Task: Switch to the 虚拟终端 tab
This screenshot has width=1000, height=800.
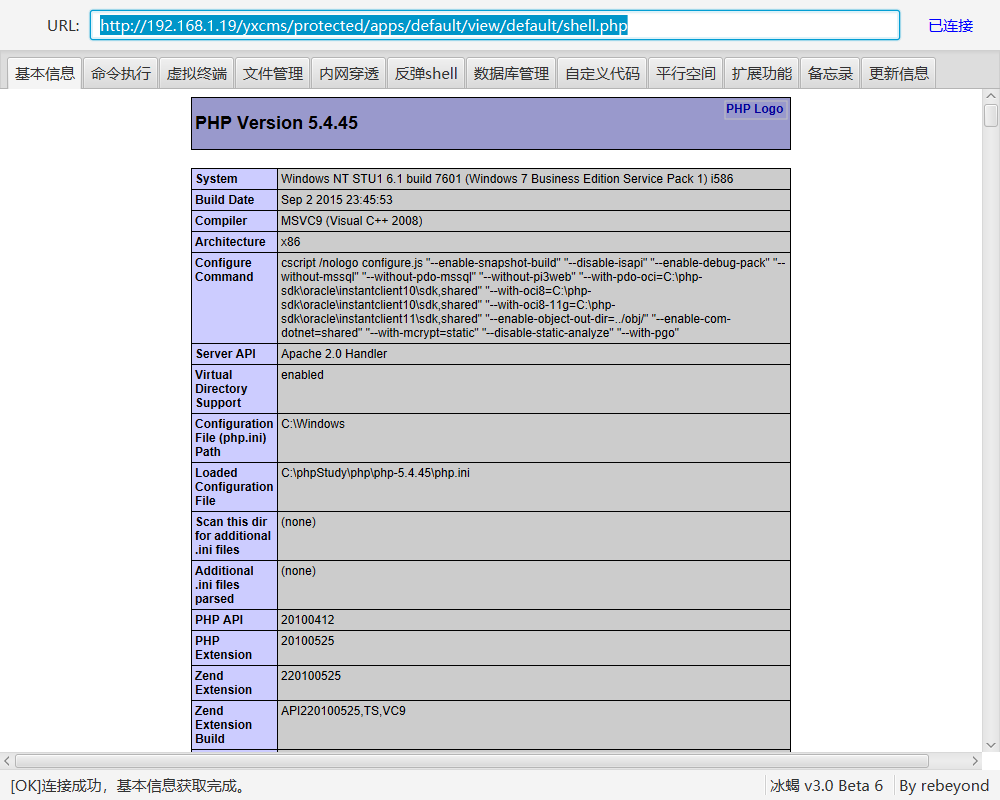Action: 197,73
